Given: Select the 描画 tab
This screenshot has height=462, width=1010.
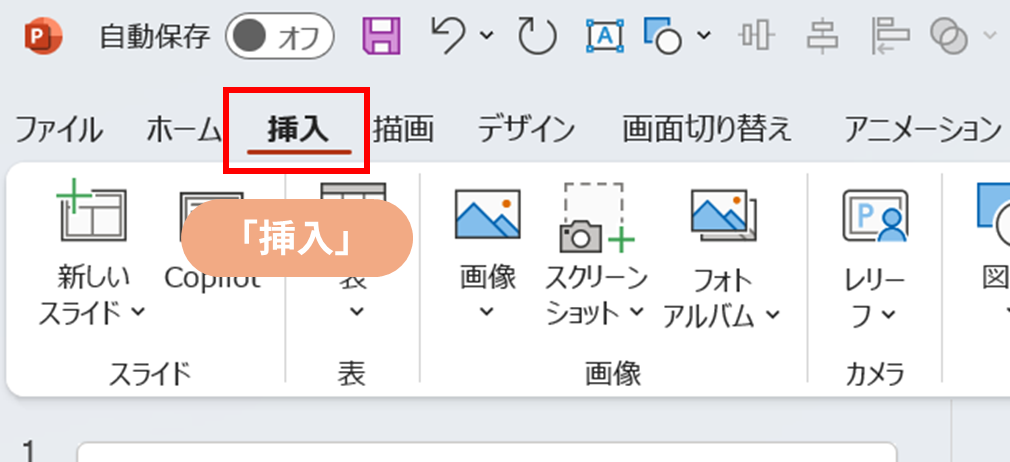Looking at the screenshot, I should 403,129.
